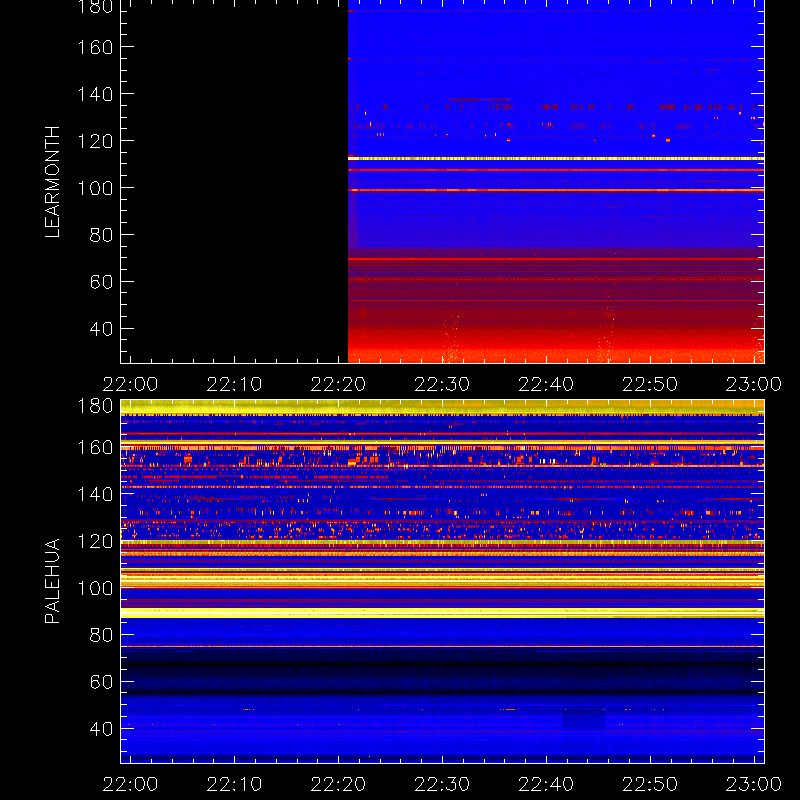Click the wide yellow band near 90 in Palehua

[x=442, y=613]
